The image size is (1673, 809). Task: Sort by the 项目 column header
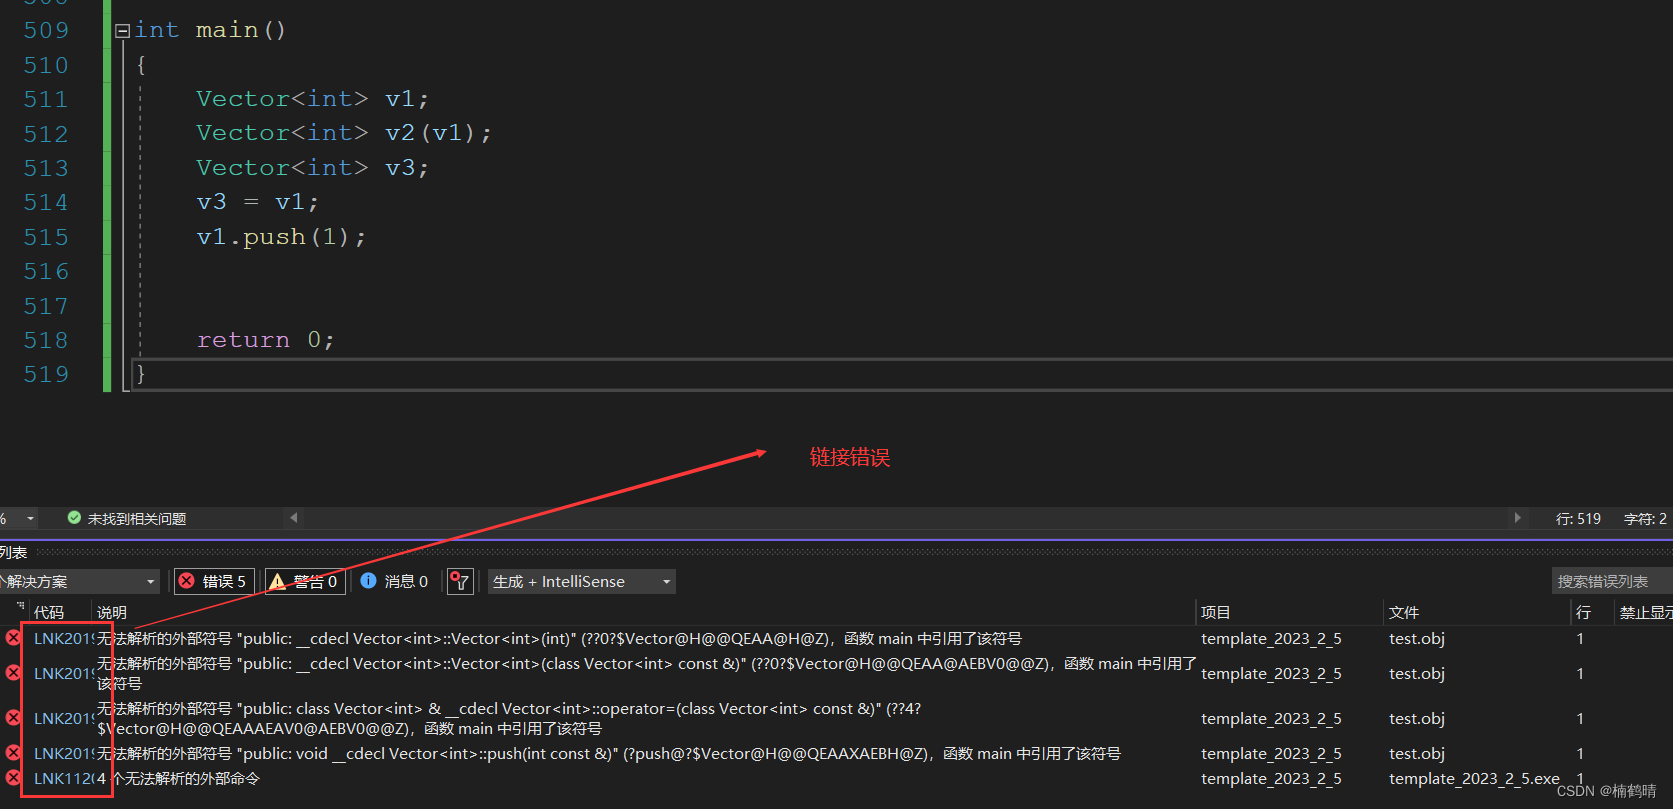click(x=1216, y=612)
